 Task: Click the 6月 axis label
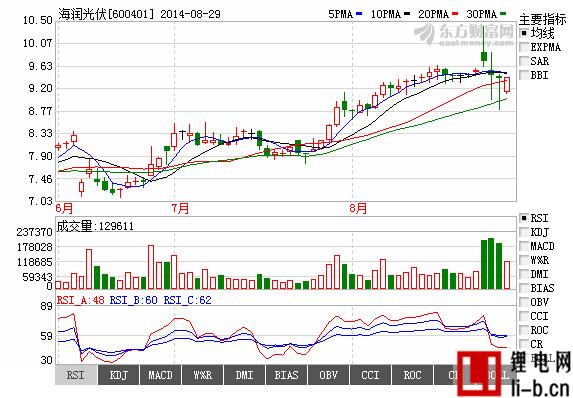[64, 208]
